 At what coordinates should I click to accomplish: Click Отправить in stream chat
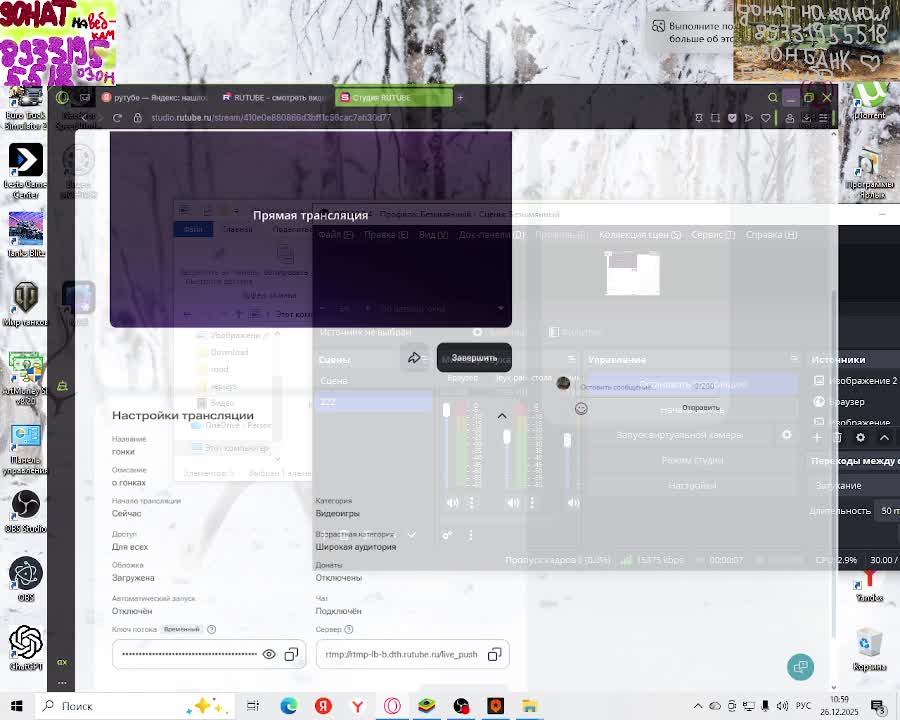pyautogui.click(x=700, y=408)
